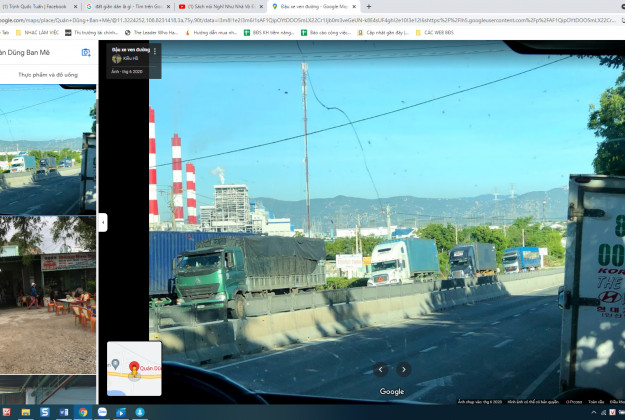
Task: Collapse the side panel arrow
Action: coord(103,222)
